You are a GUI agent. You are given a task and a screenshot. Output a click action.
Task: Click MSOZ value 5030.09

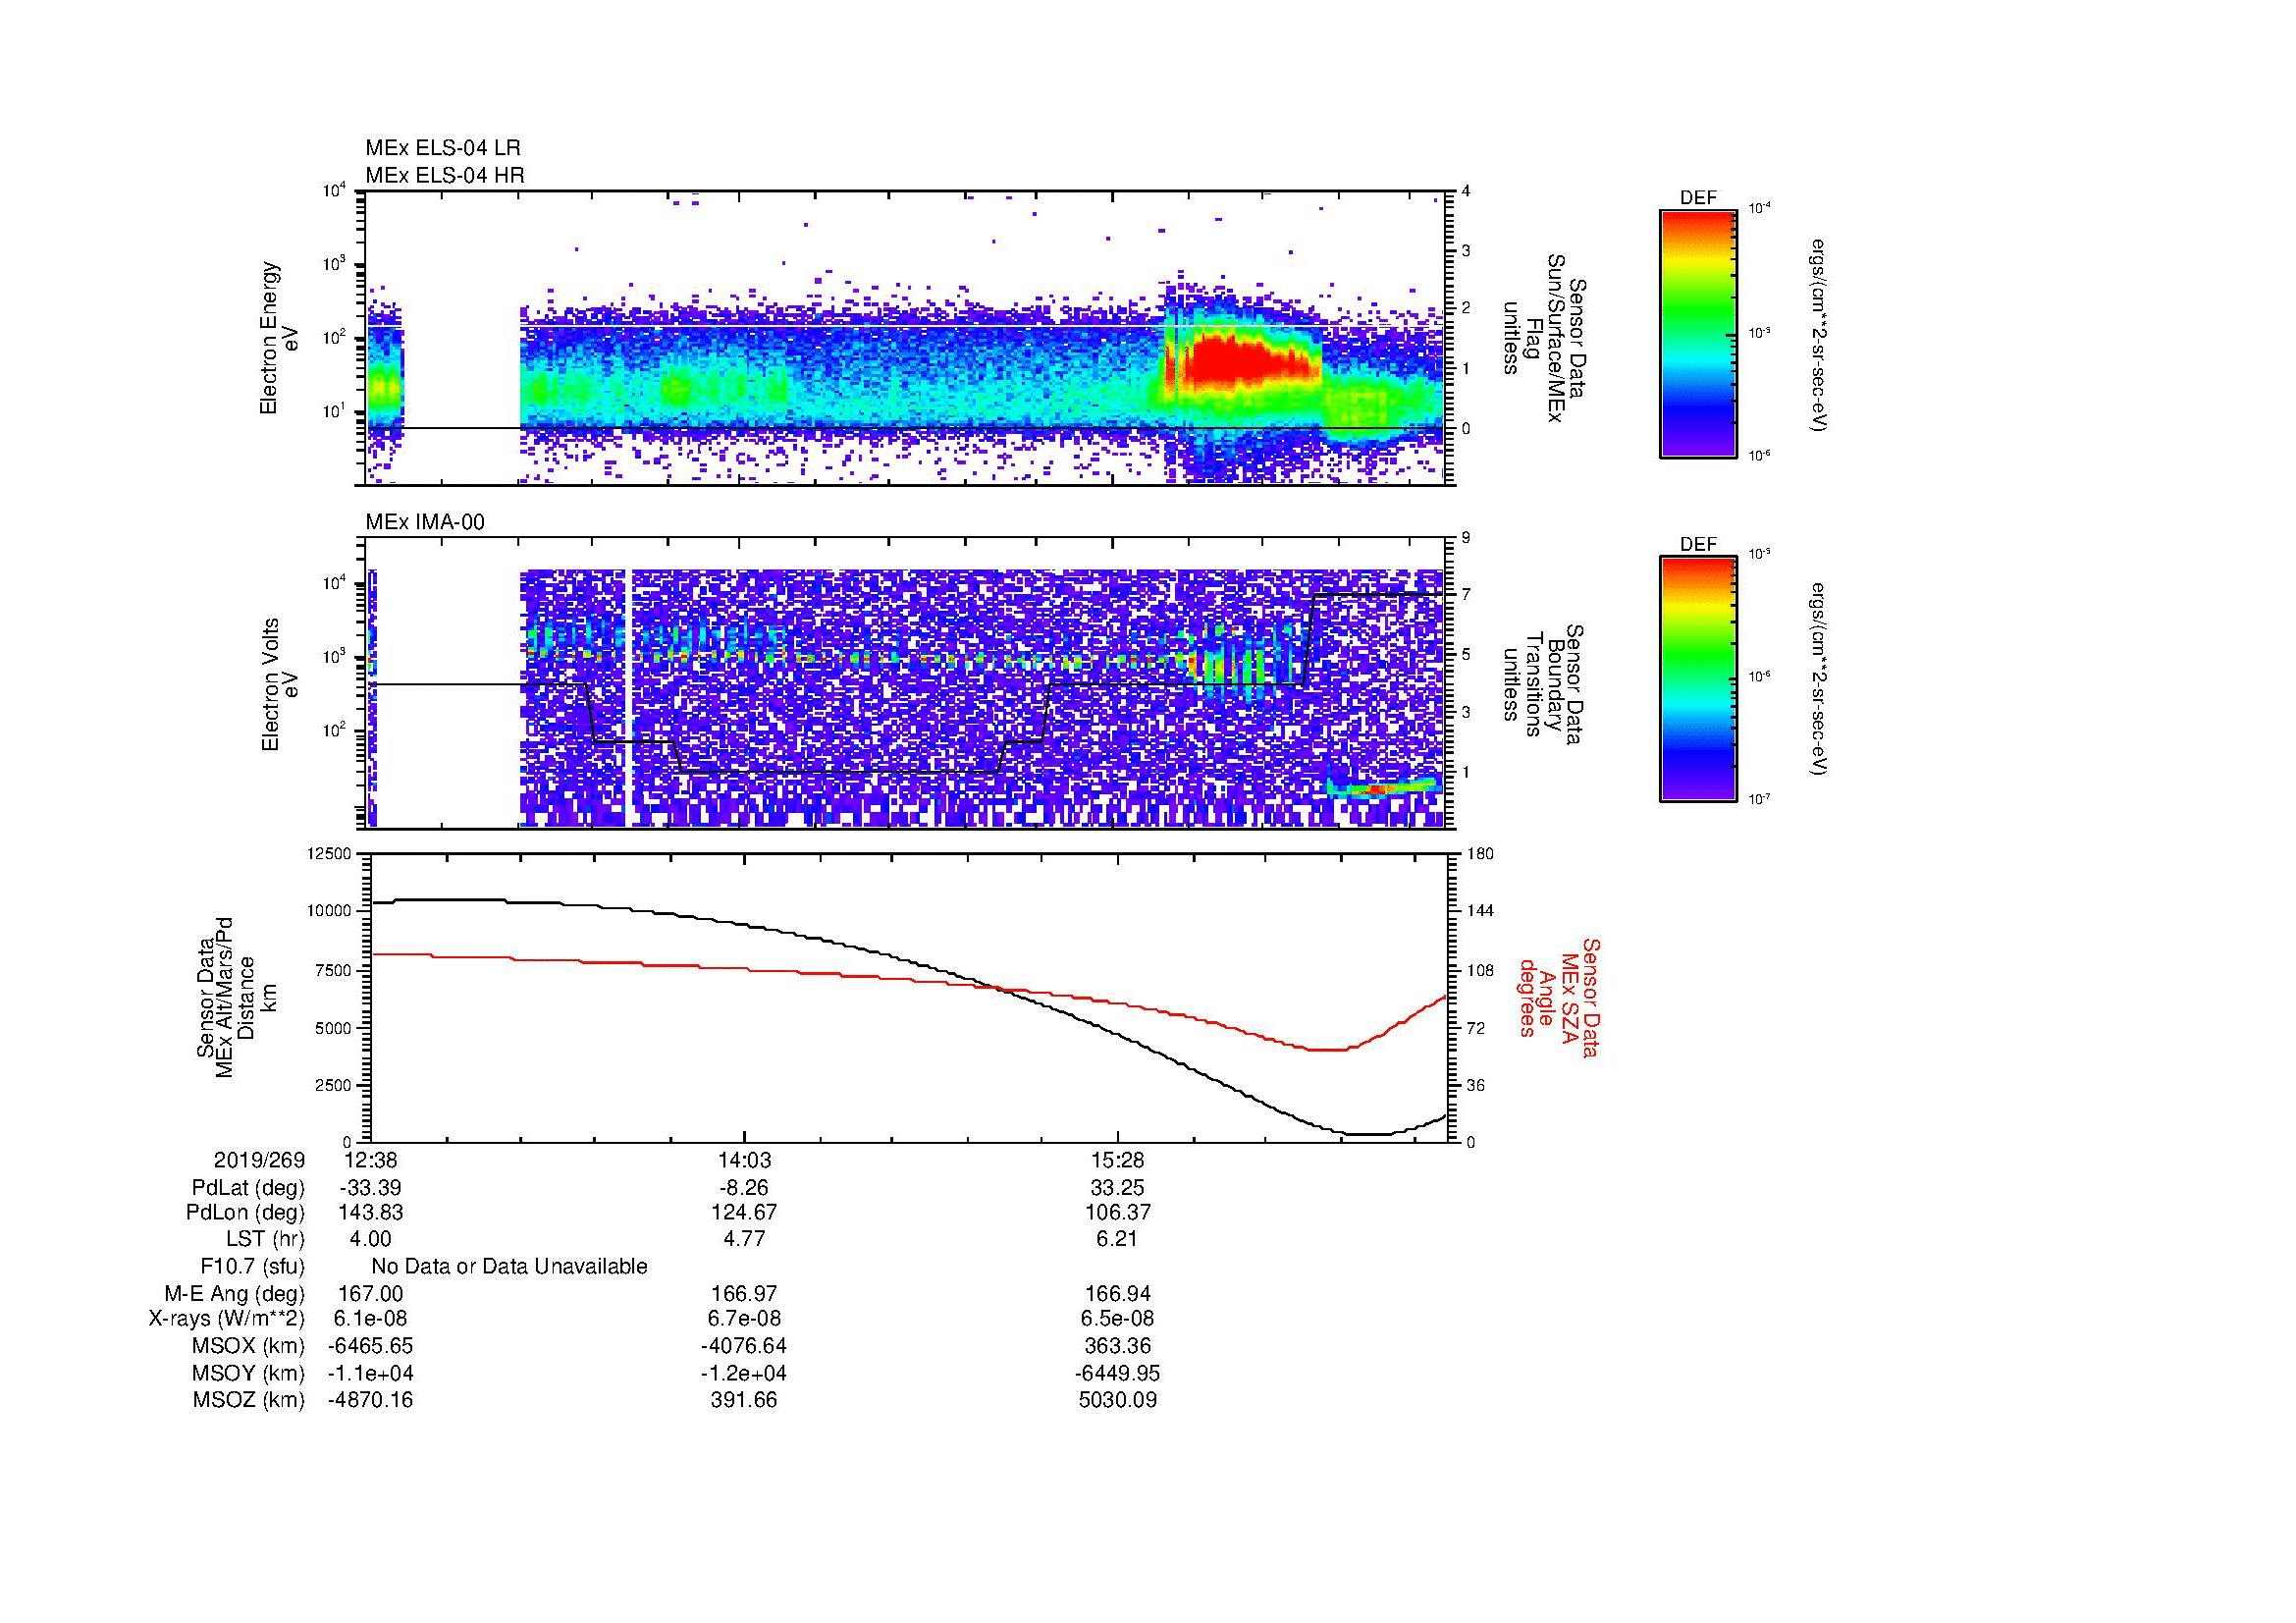point(1117,1400)
